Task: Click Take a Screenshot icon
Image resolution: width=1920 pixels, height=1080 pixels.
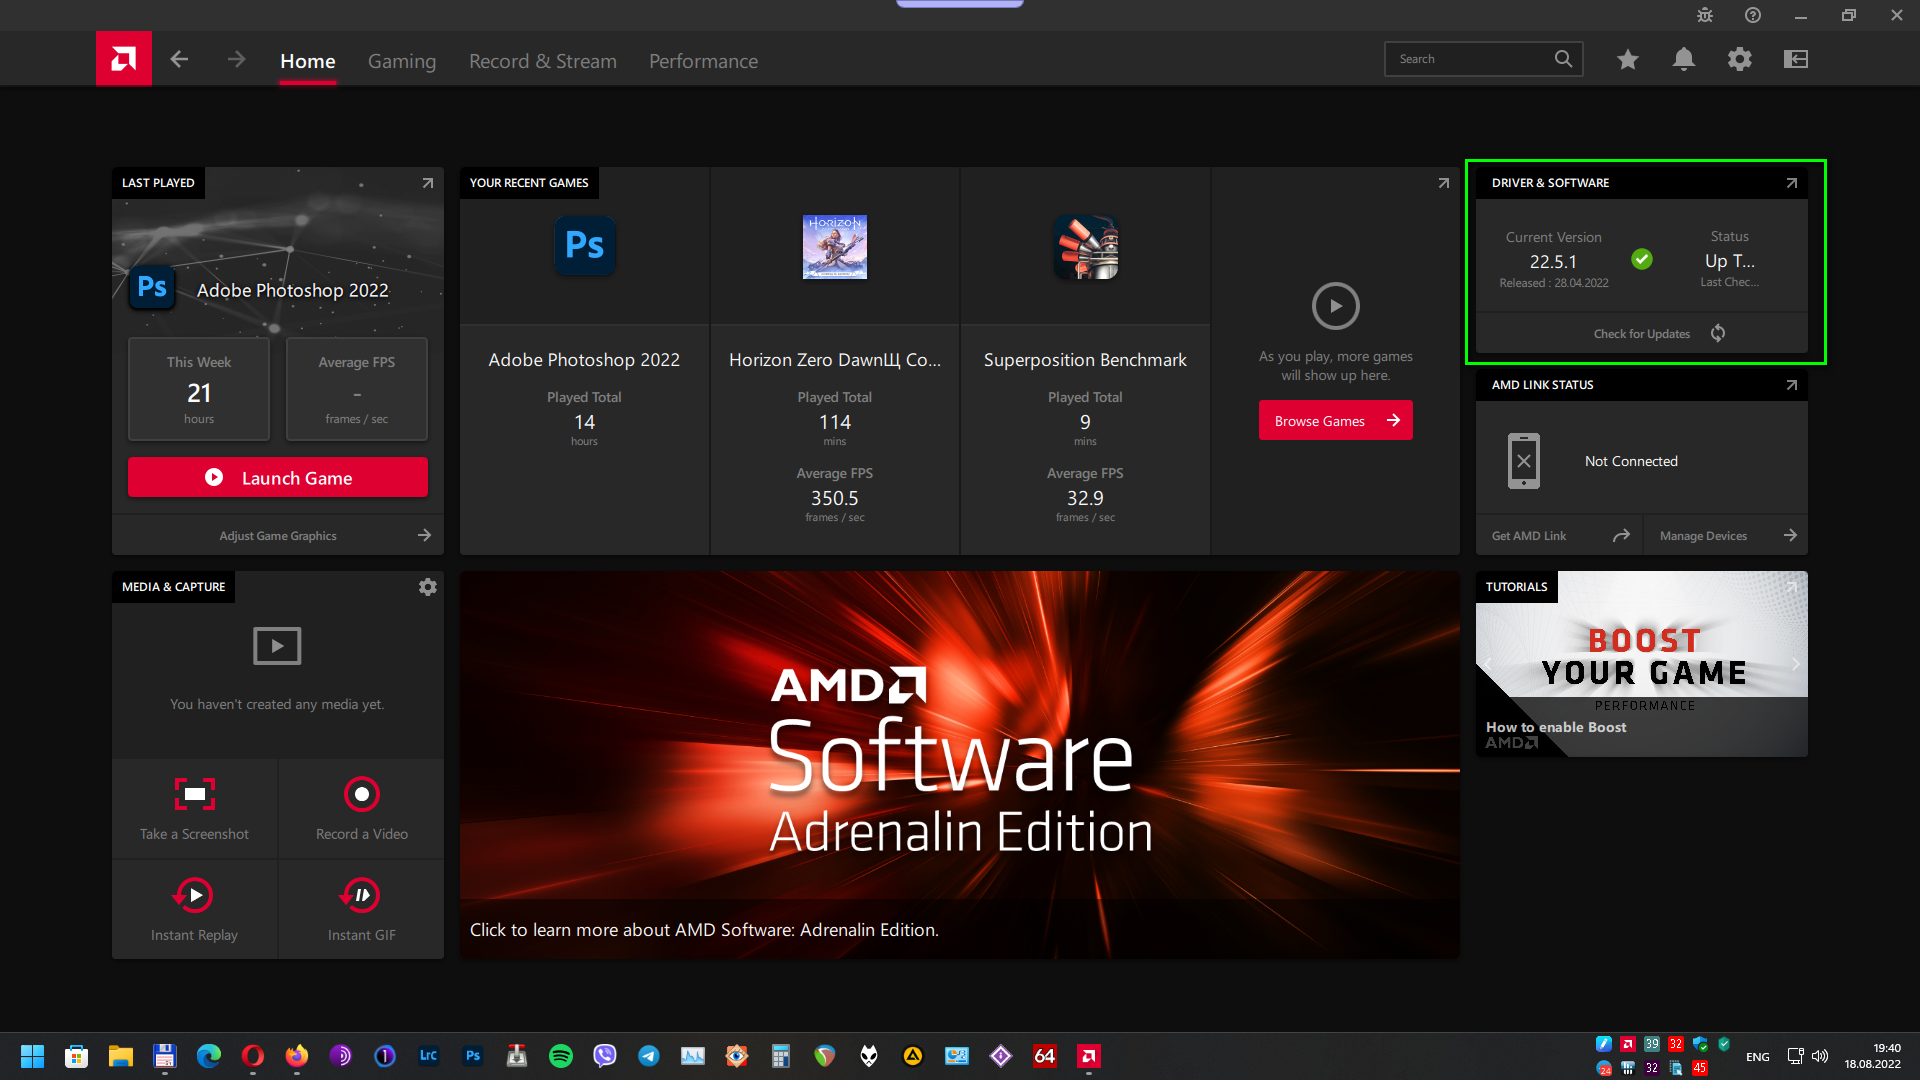Action: [195, 794]
